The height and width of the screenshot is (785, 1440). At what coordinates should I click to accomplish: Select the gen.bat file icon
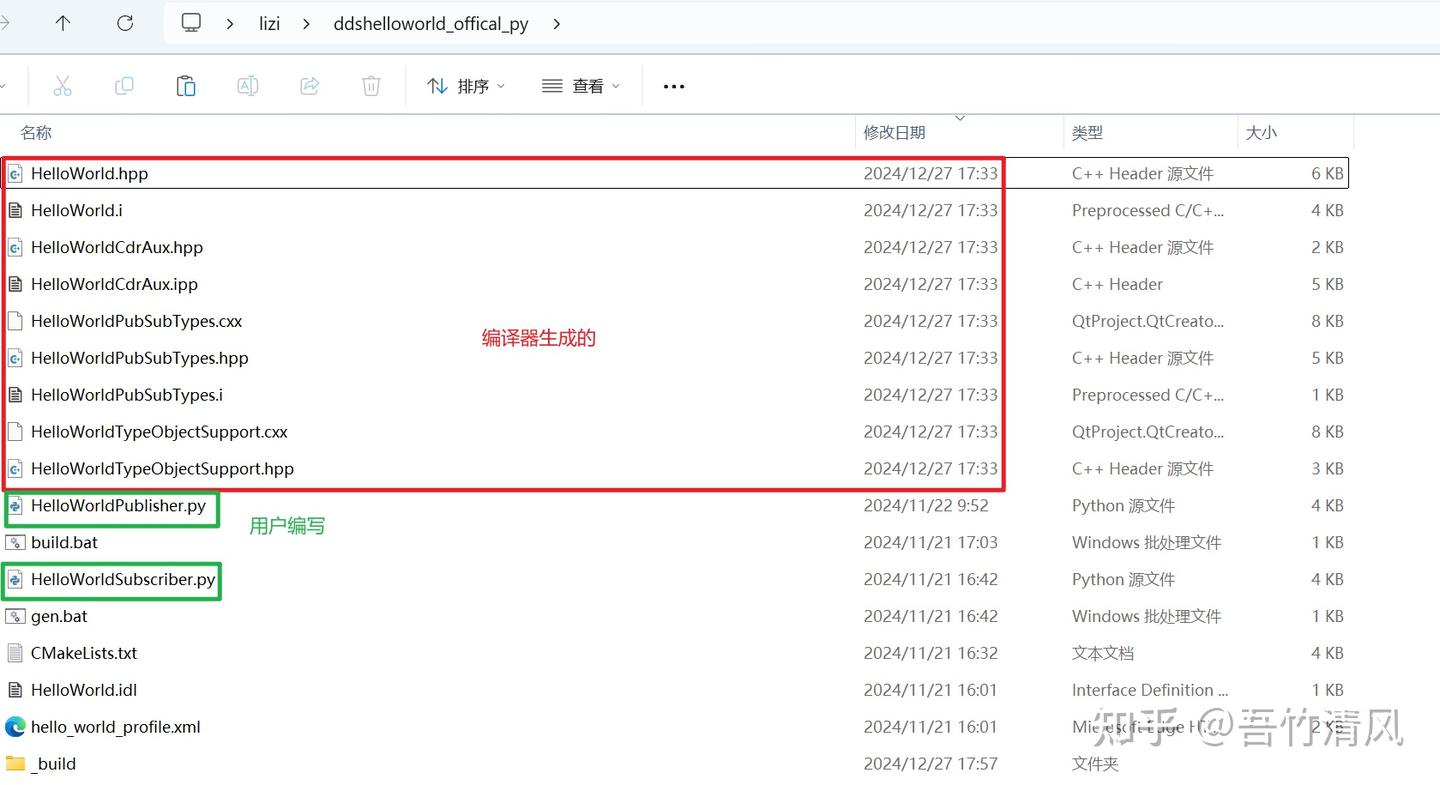[15, 616]
